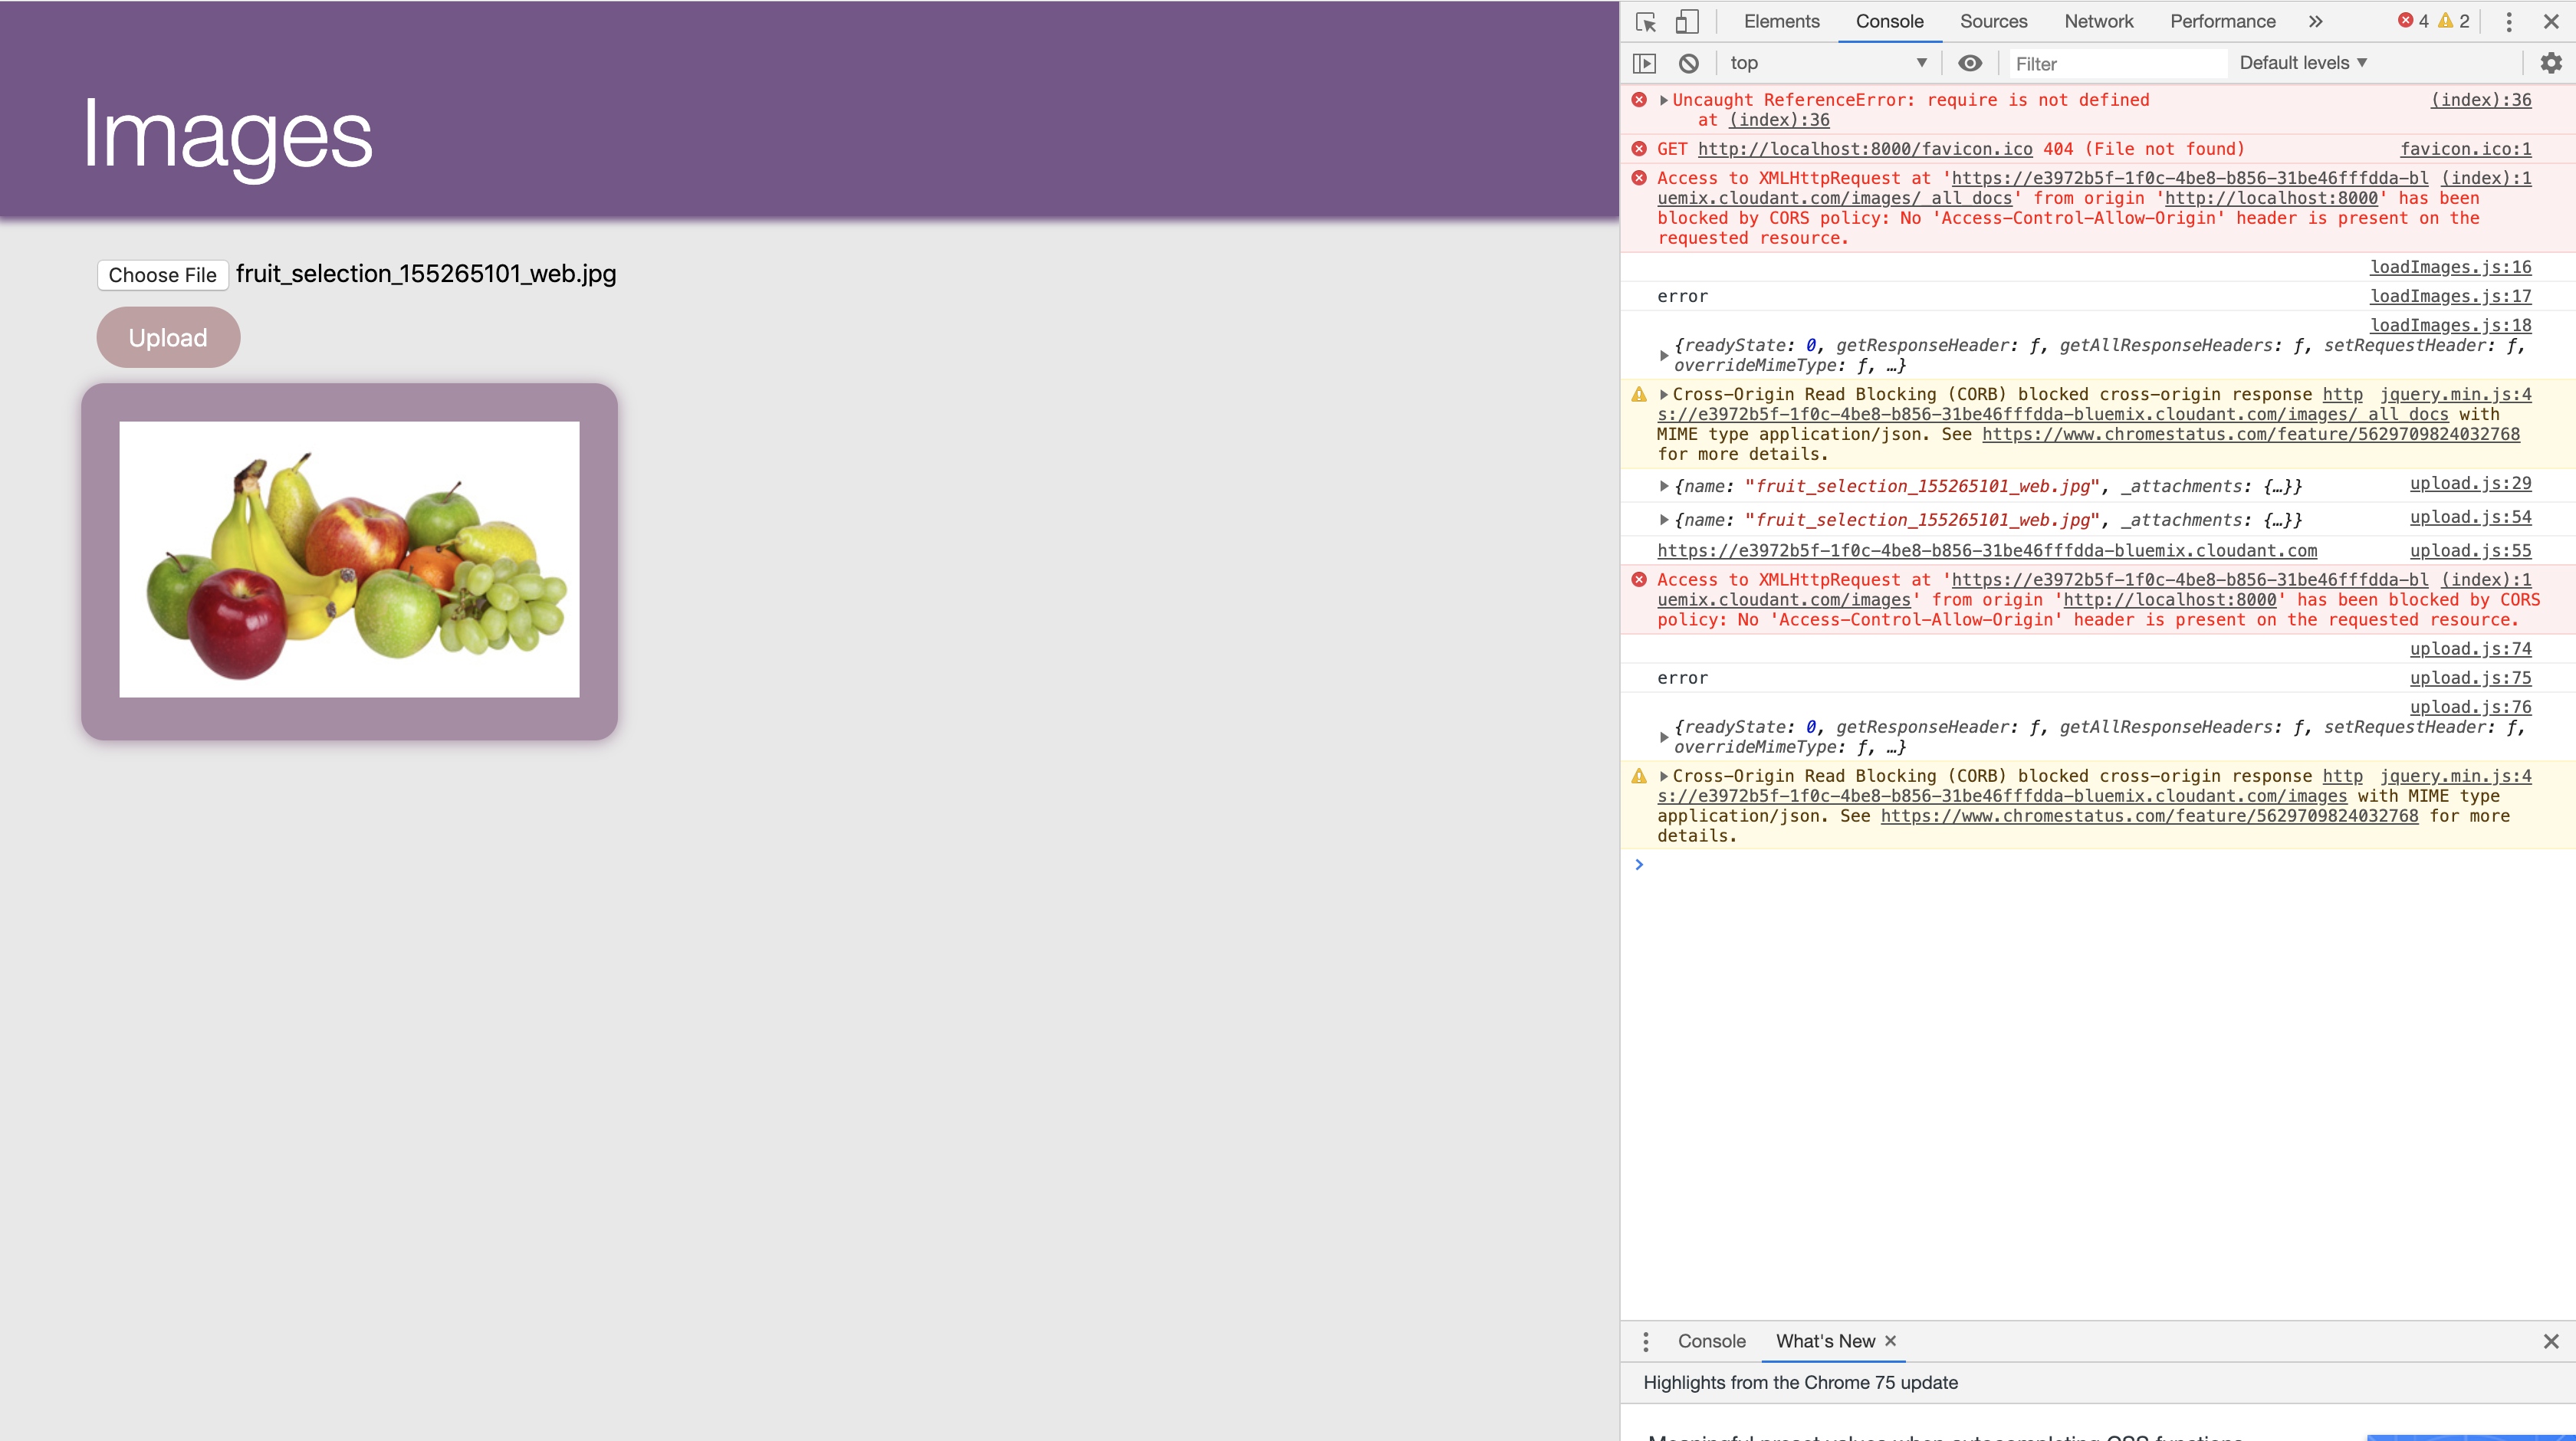
Task: Switch to the Elements tab
Action: tap(1781, 22)
